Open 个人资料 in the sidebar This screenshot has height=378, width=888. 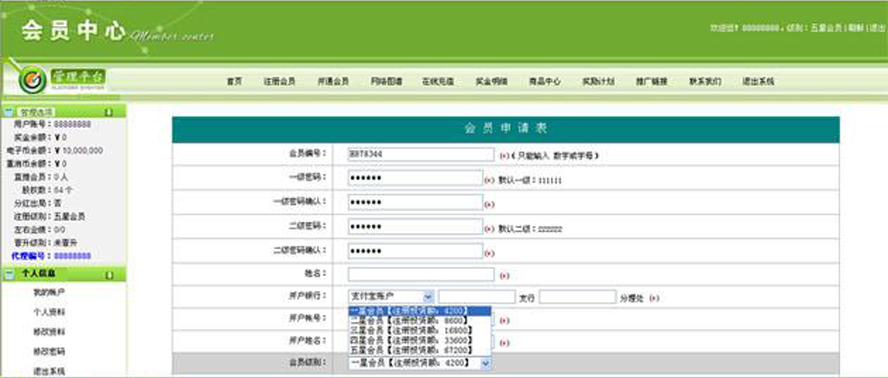[49, 312]
